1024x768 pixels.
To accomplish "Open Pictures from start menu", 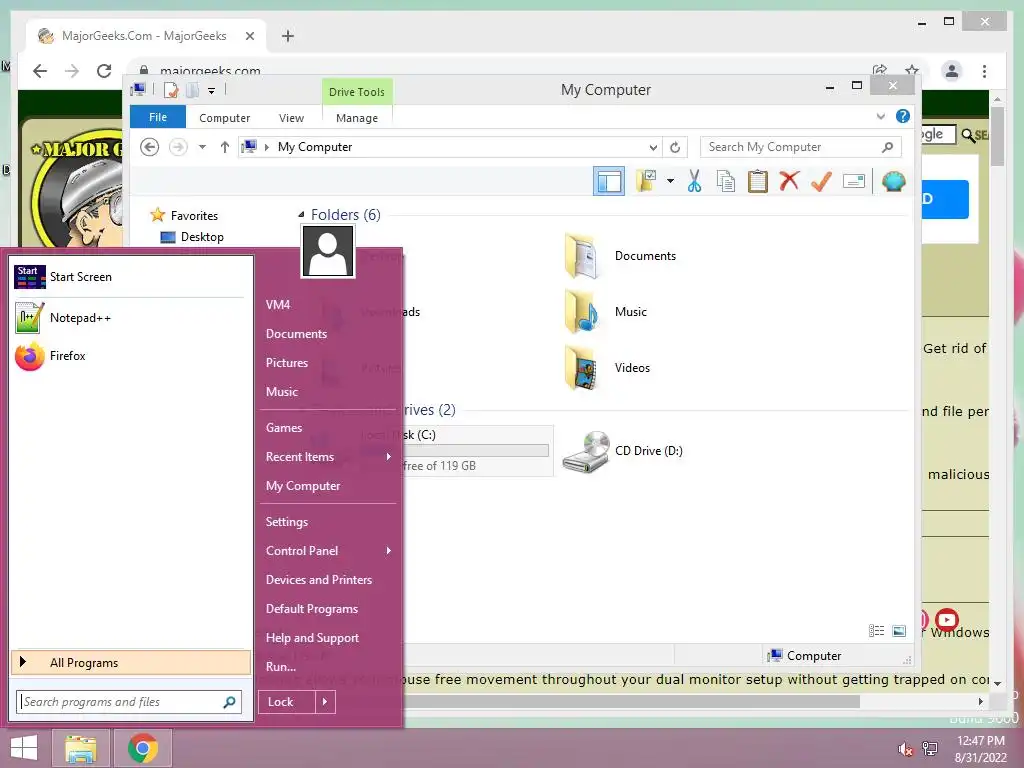I will click(x=287, y=363).
